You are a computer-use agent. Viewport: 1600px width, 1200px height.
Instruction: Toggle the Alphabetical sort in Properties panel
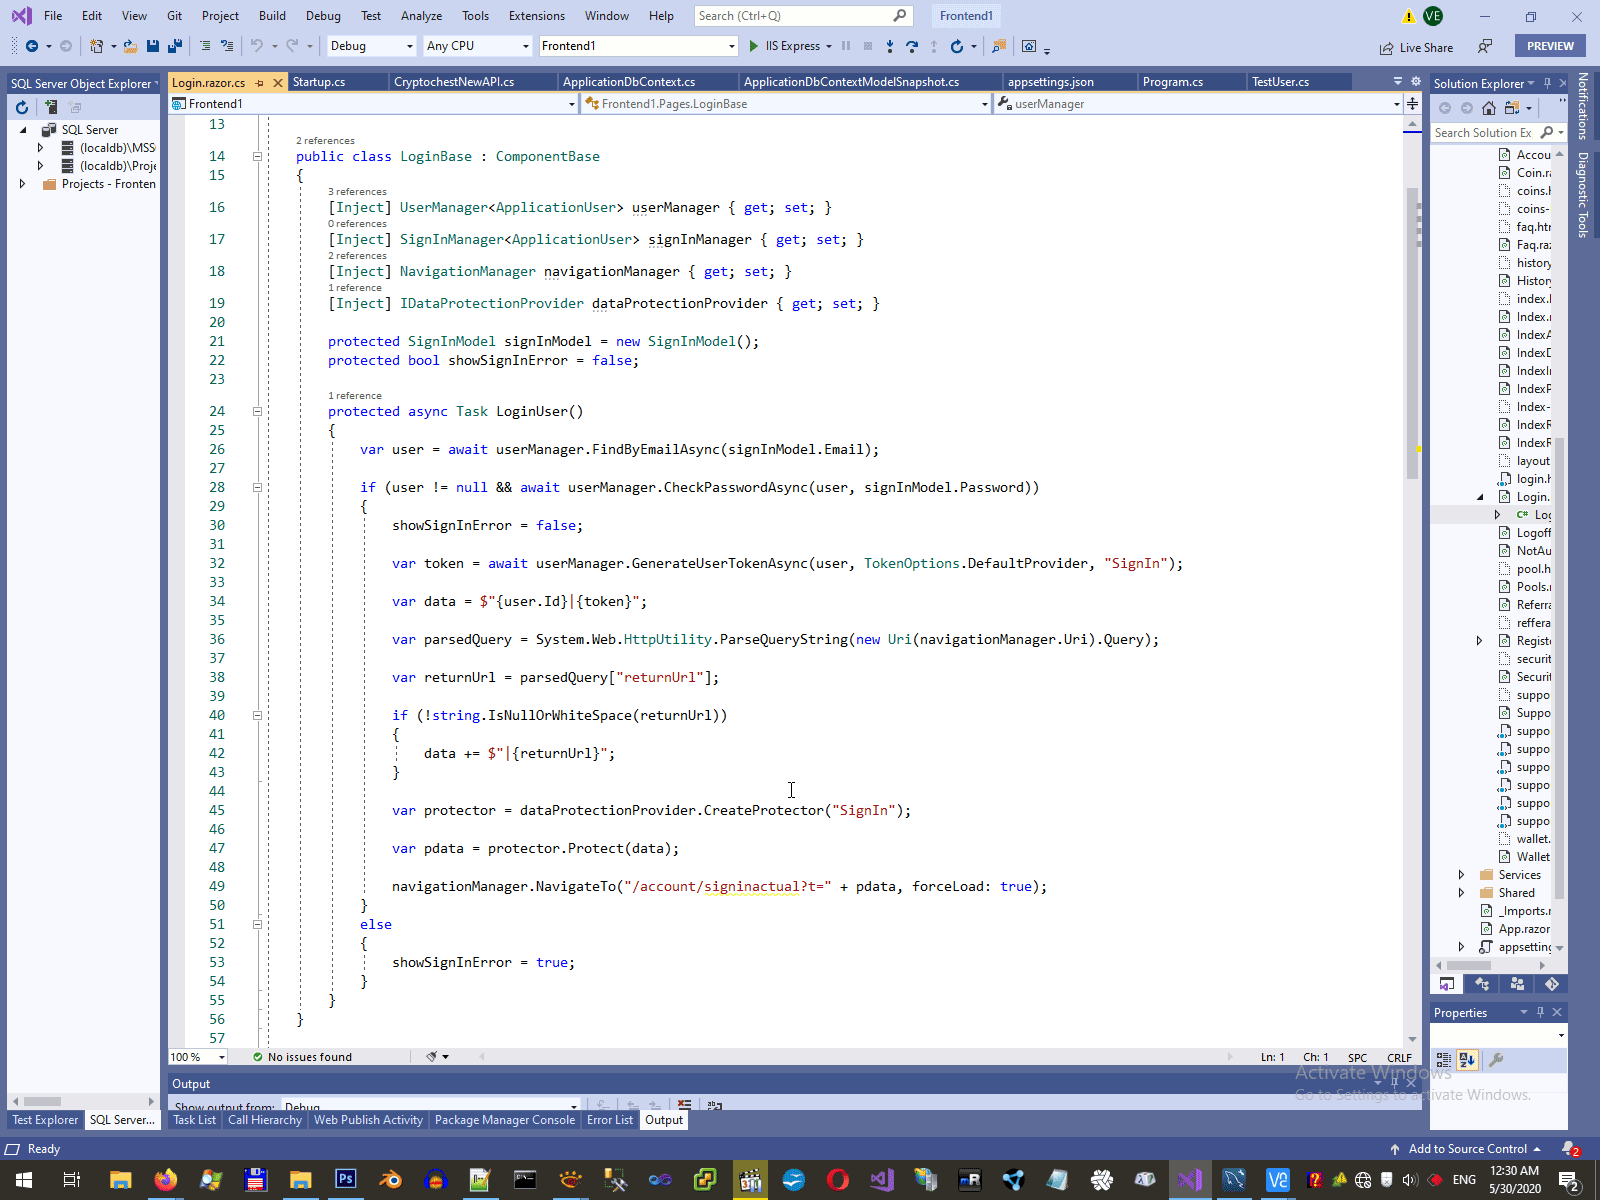(1467, 1060)
